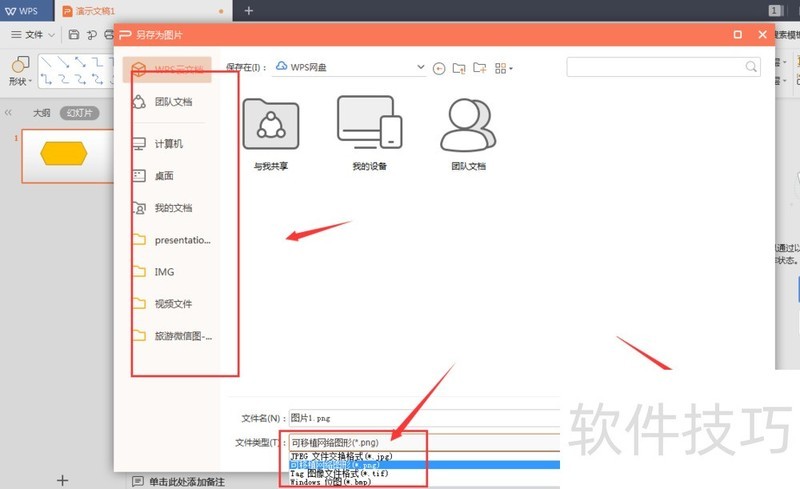
Task: Choose 可移植网络图形 (*.png) highlighted option
Action: (x=424, y=465)
